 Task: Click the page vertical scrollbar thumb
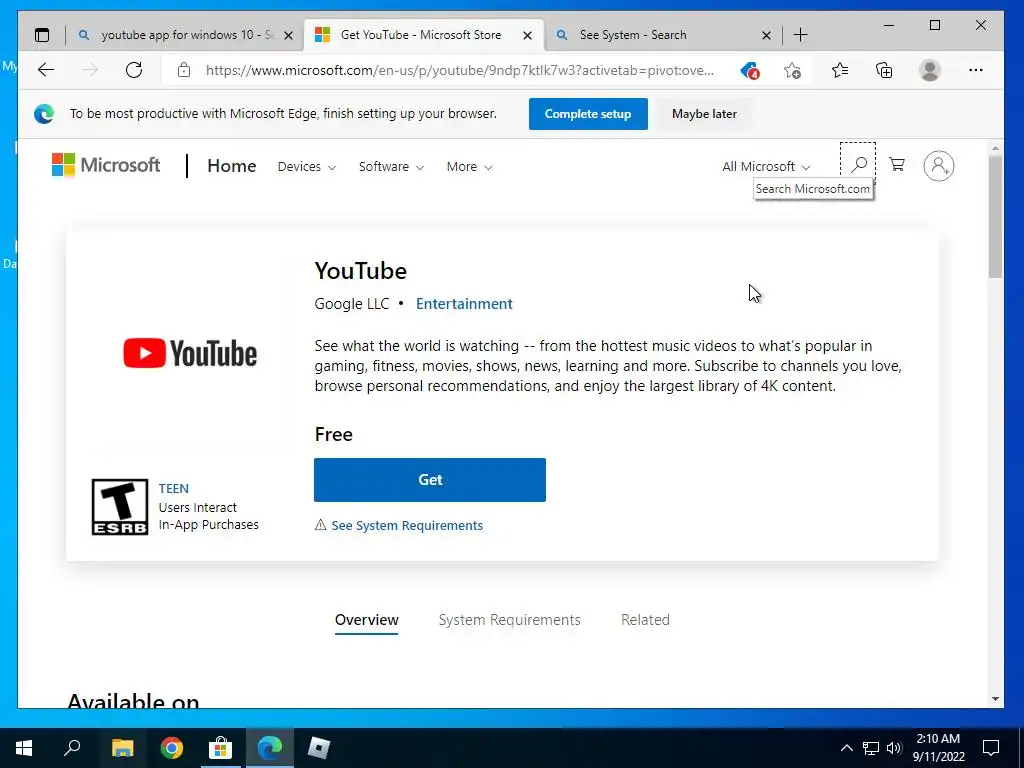[x=995, y=217]
